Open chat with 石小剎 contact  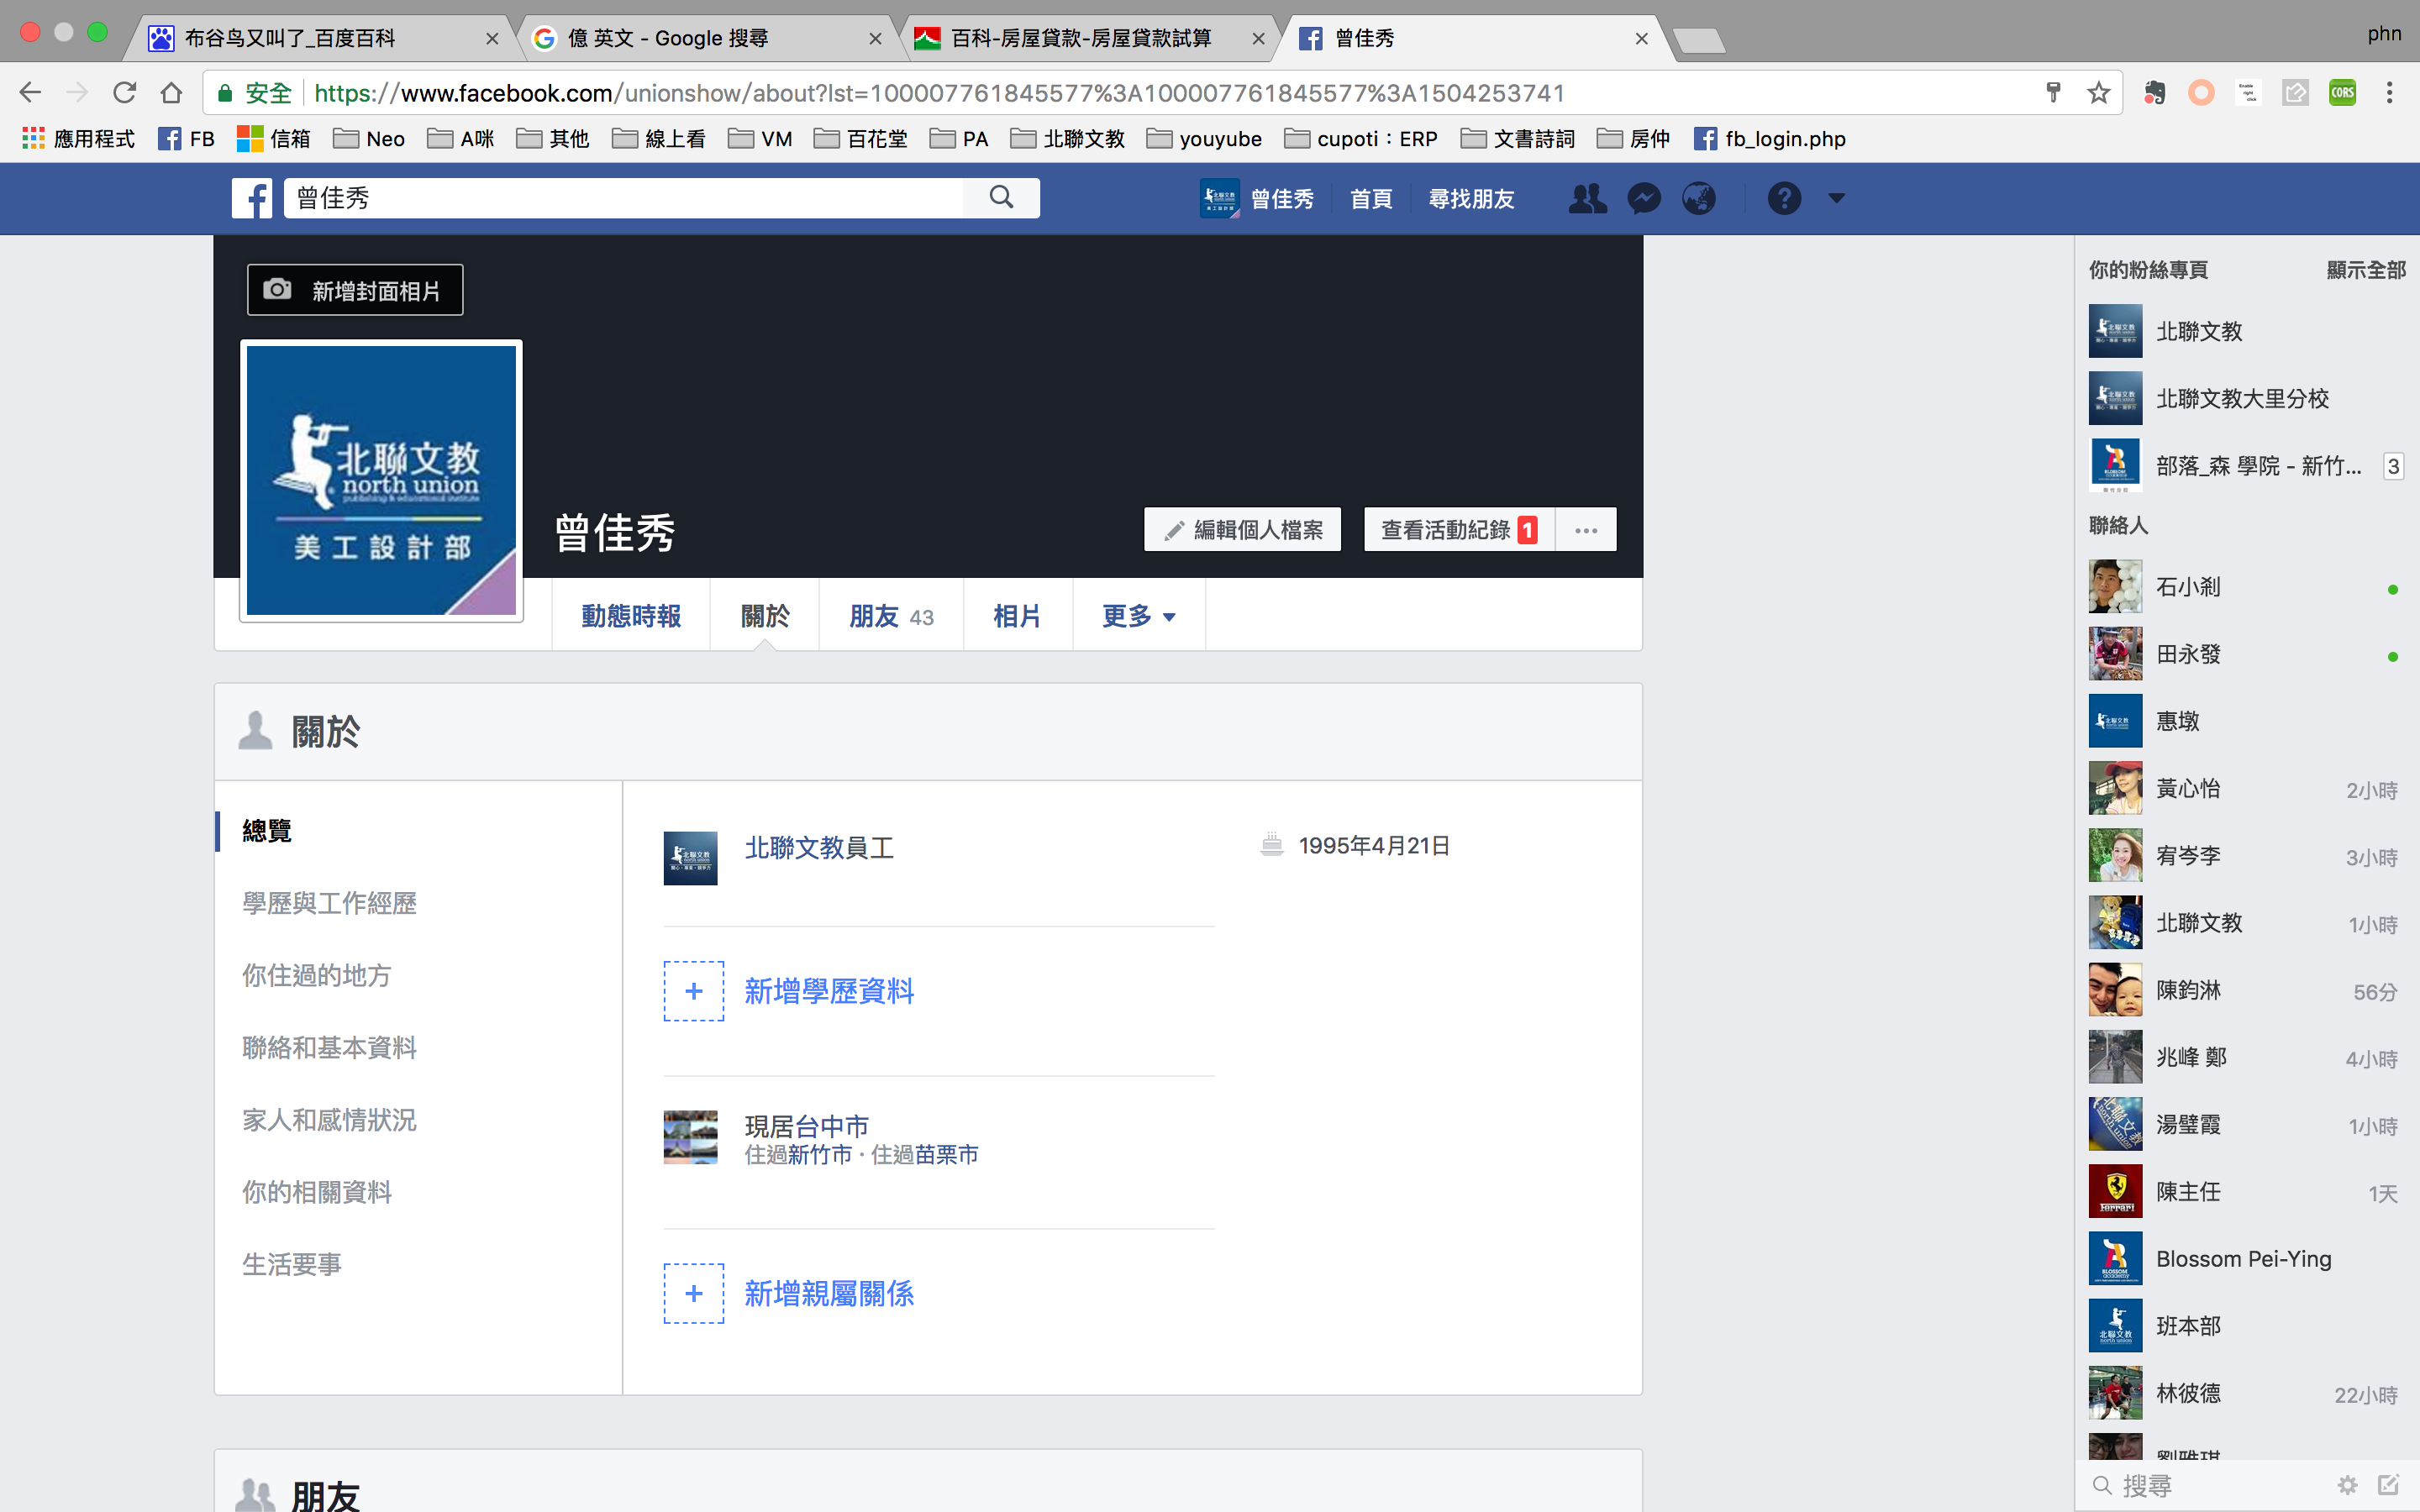tap(2188, 587)
